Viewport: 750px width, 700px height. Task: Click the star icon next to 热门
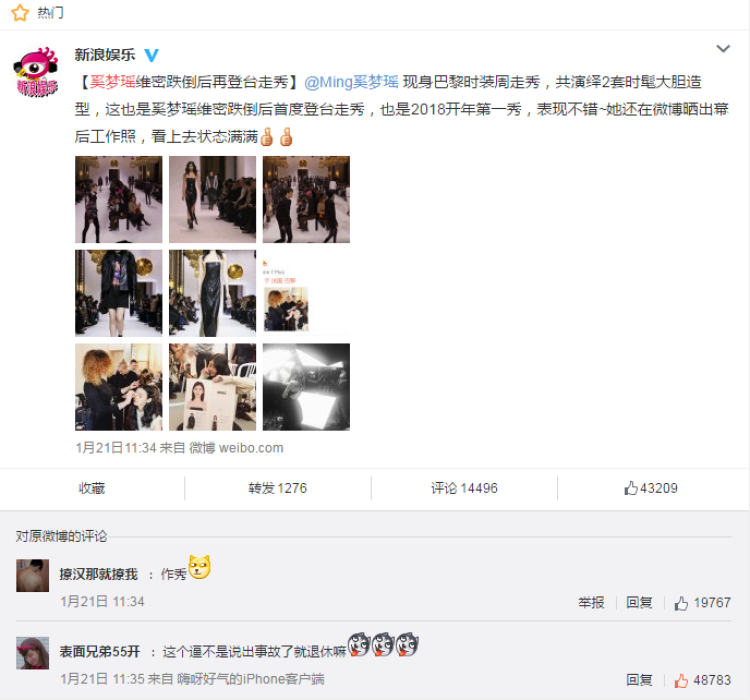[20, 12]
